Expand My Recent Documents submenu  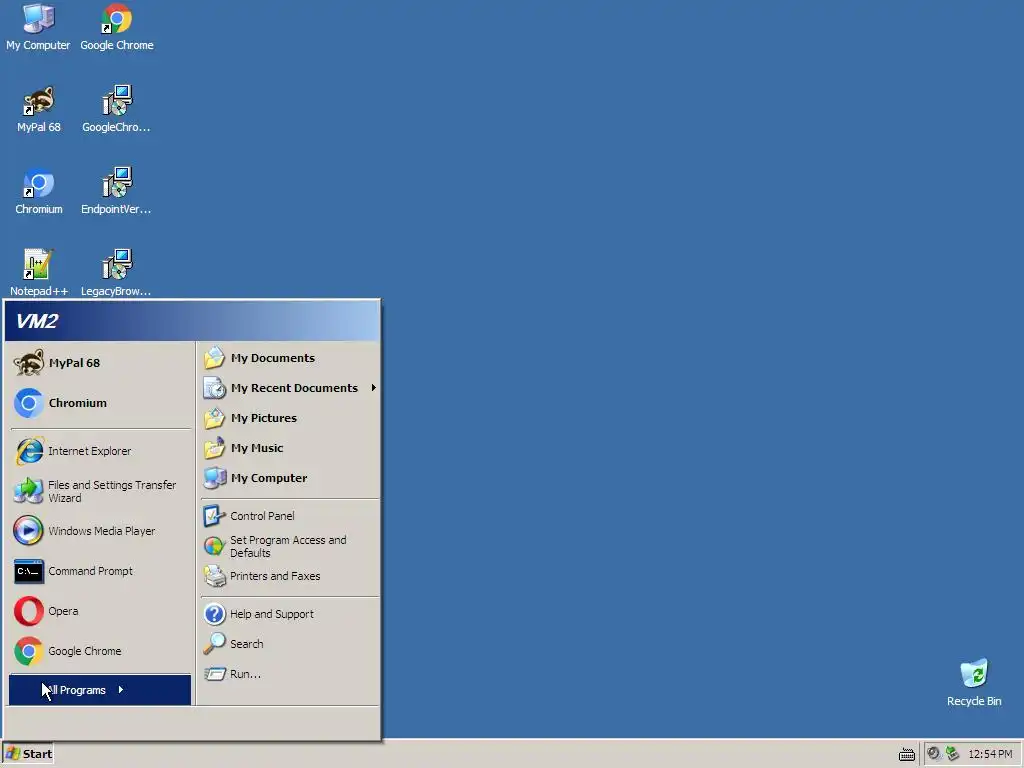point(289,388)
